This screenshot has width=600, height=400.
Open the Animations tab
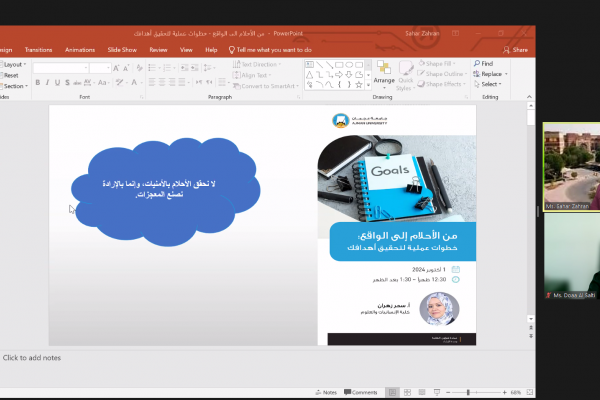pos(80,48)
